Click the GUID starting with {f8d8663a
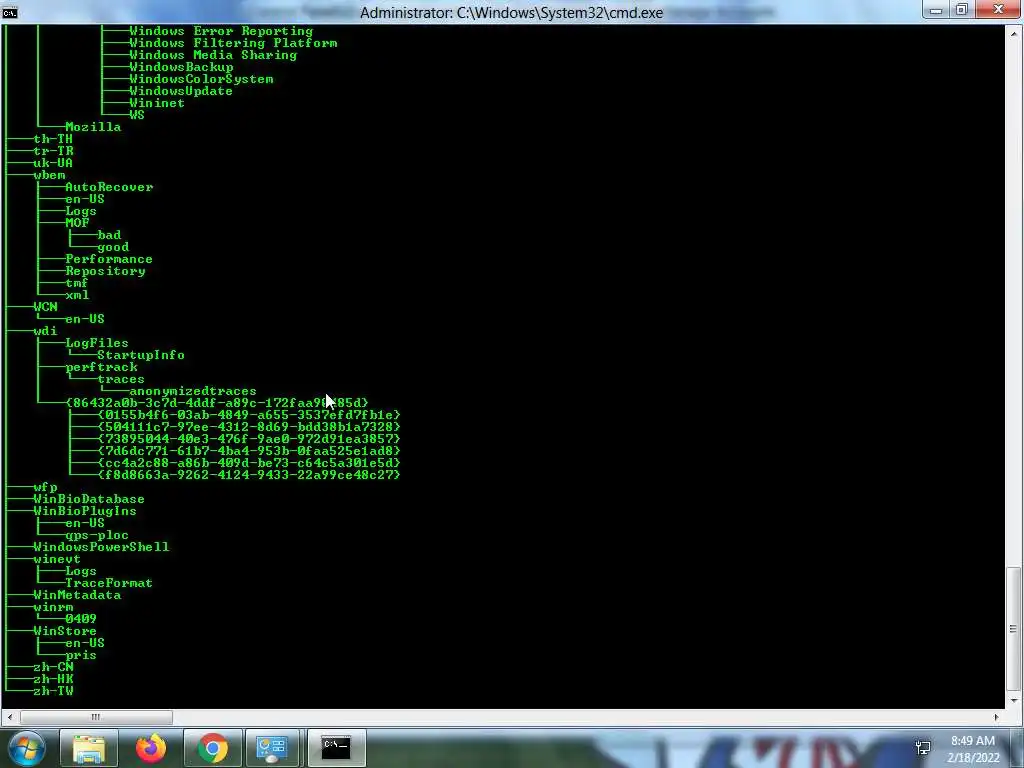1024x768 pixels. (x=249, y=475)
